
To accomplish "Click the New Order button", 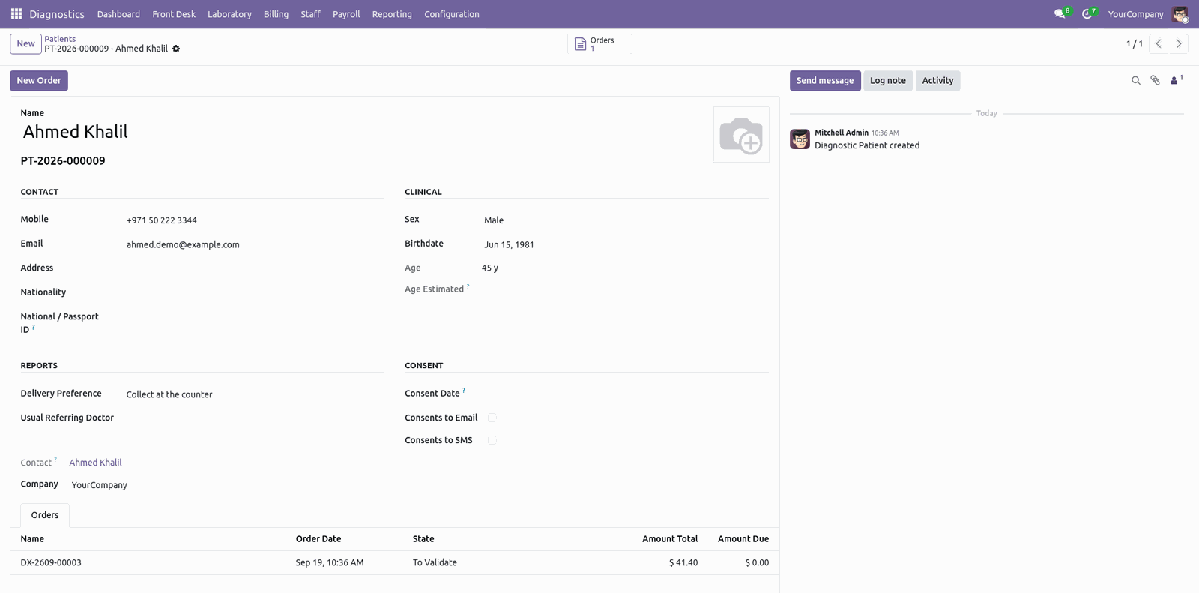I will tap(39, 80).
